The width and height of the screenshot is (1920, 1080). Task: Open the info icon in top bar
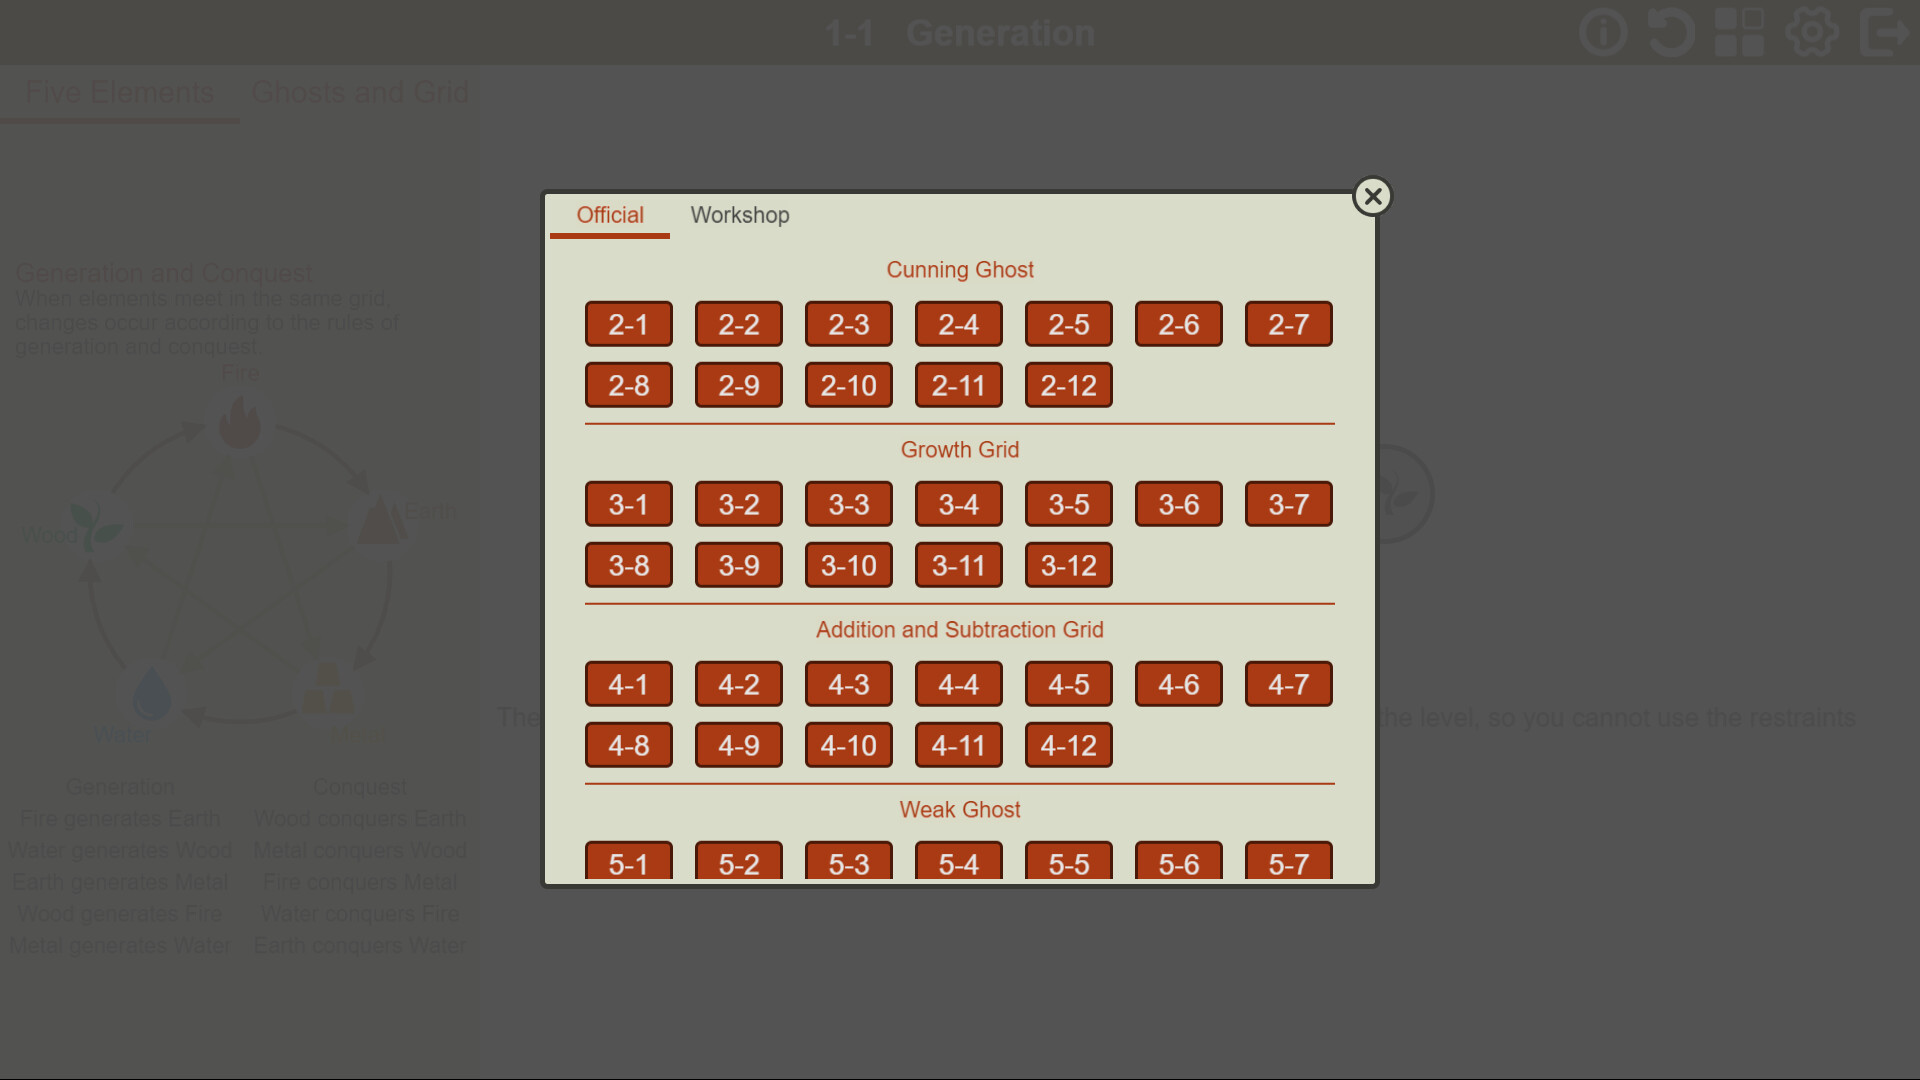point(1602,32)
